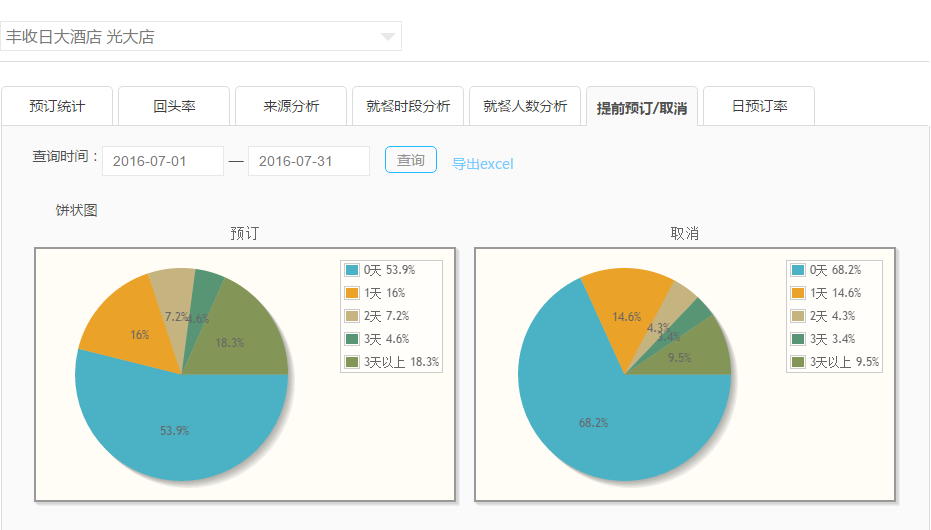Click the 查询时间 label
Image resolution: width=931 pixels, height=530 pixels.
point(65,157)
